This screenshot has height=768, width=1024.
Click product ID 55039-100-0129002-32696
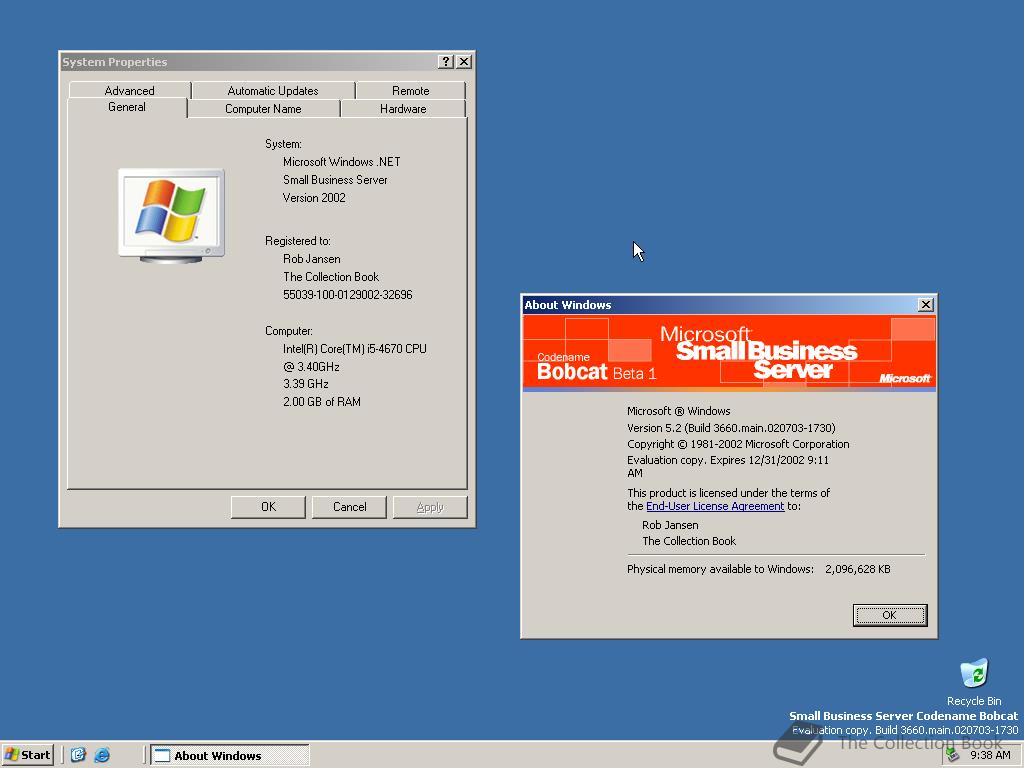pyautogui.click(x=347, y=295)
